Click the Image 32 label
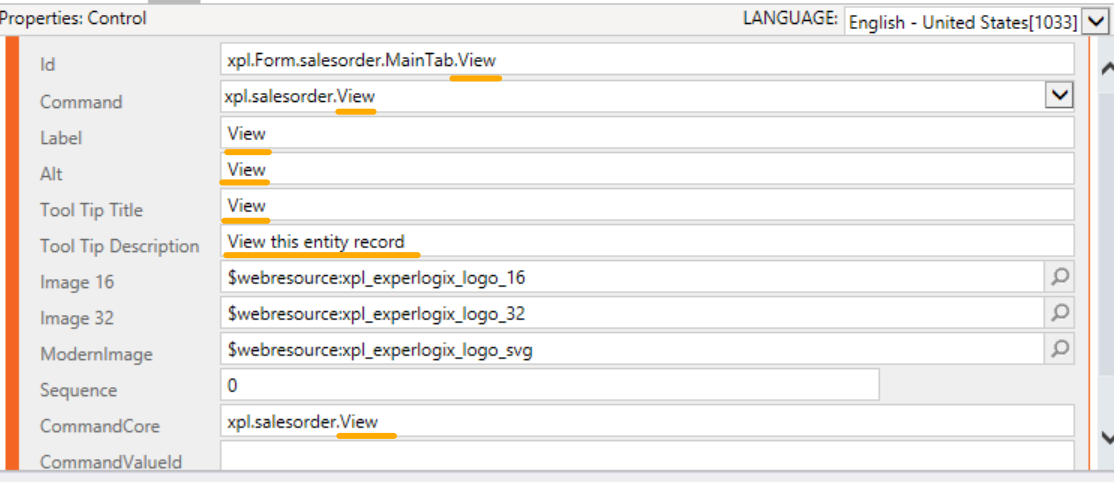This screenshot has height=488, width=1114. coord(77,318)
